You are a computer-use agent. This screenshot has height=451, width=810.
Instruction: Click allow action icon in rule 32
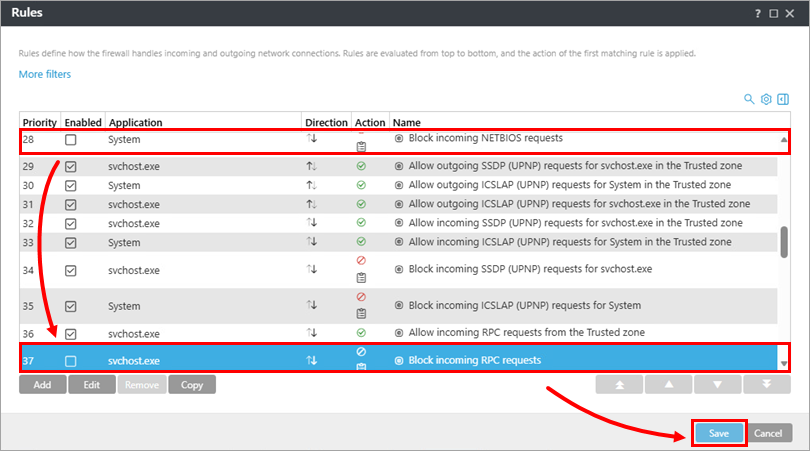click(361, 223)
